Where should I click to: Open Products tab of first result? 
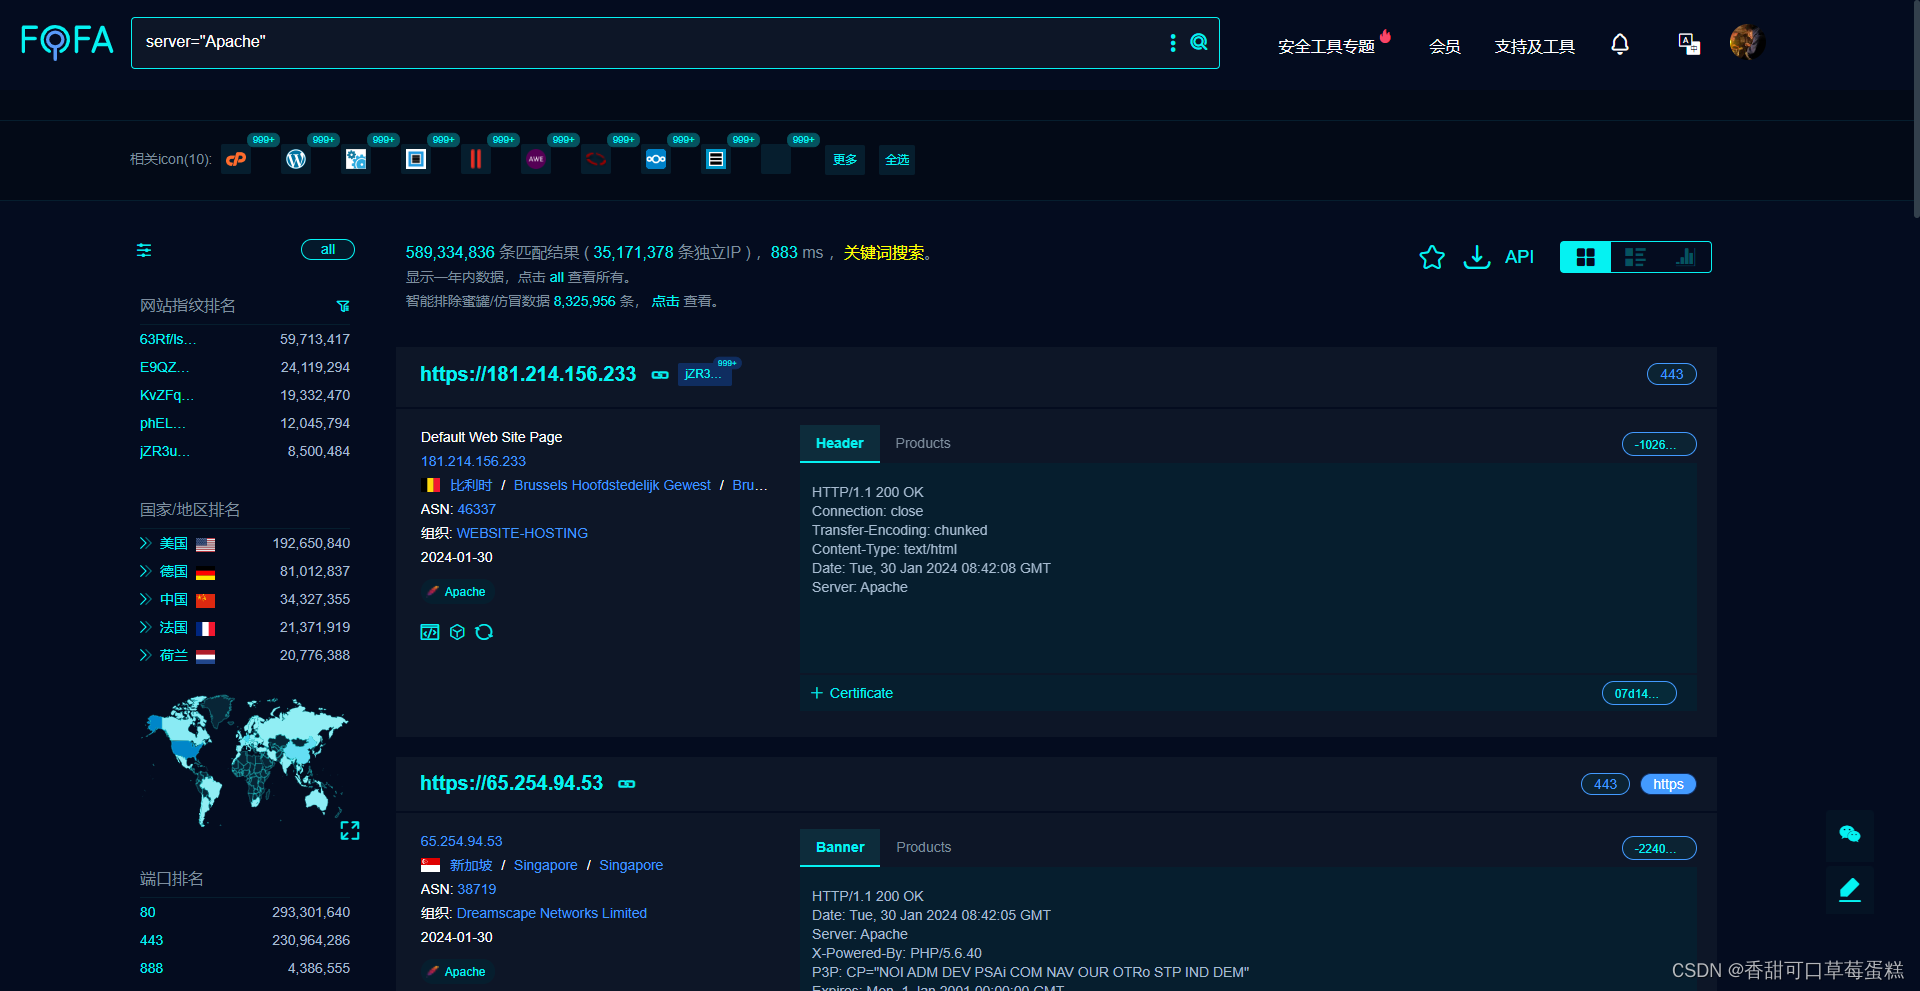coord(923,443)
